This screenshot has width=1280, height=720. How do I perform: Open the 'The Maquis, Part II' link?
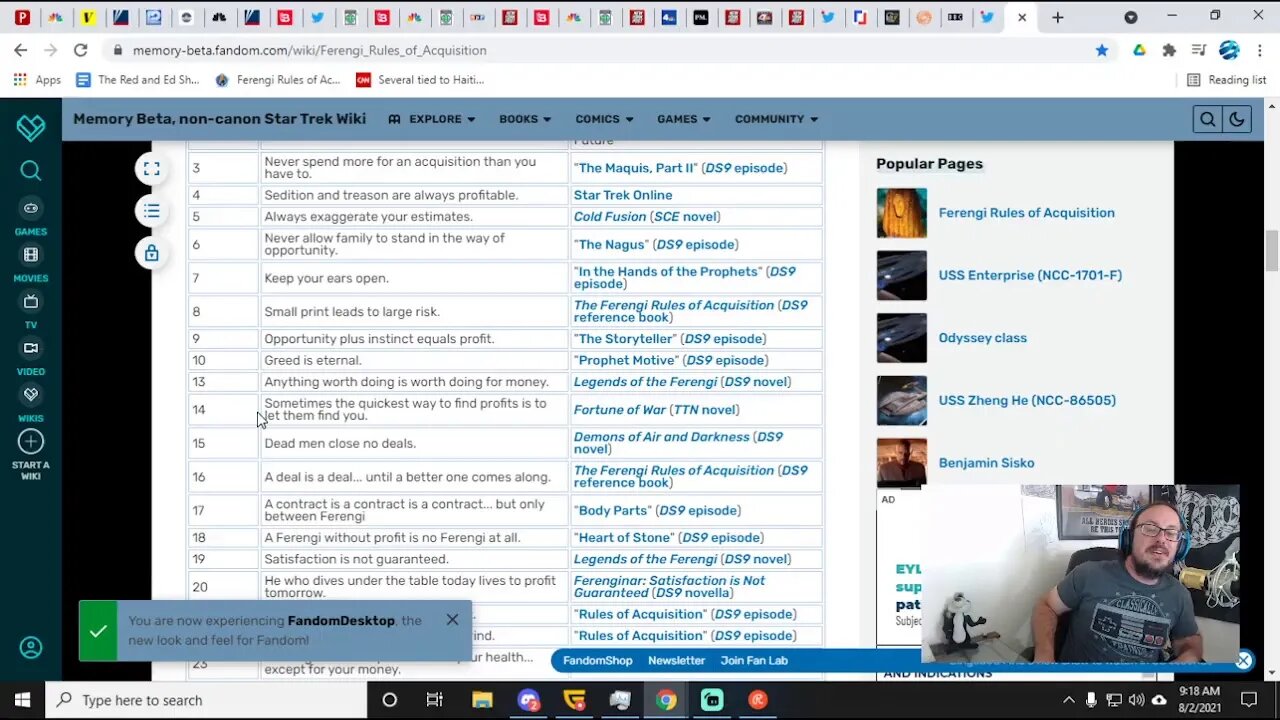point(636,168)
